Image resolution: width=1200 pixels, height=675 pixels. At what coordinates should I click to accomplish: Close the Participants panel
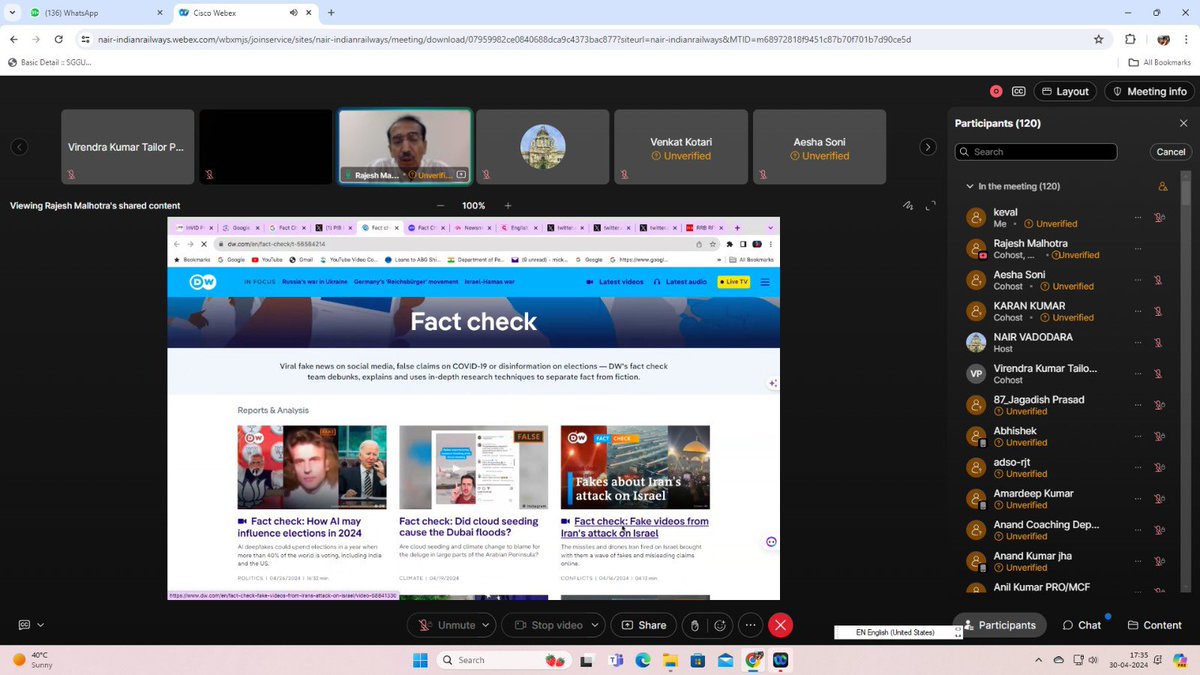[1183, 123]
